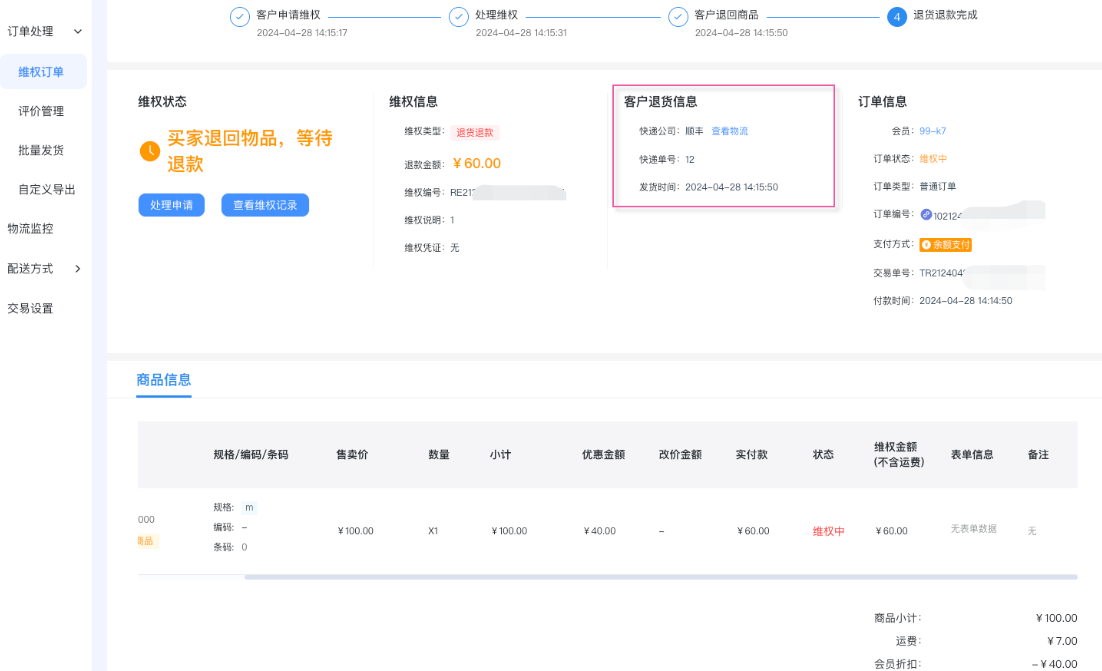Collapse the 订单处理 sidebar section
The height and width of the screenshot is (671, 1102).
click(78, 32)
